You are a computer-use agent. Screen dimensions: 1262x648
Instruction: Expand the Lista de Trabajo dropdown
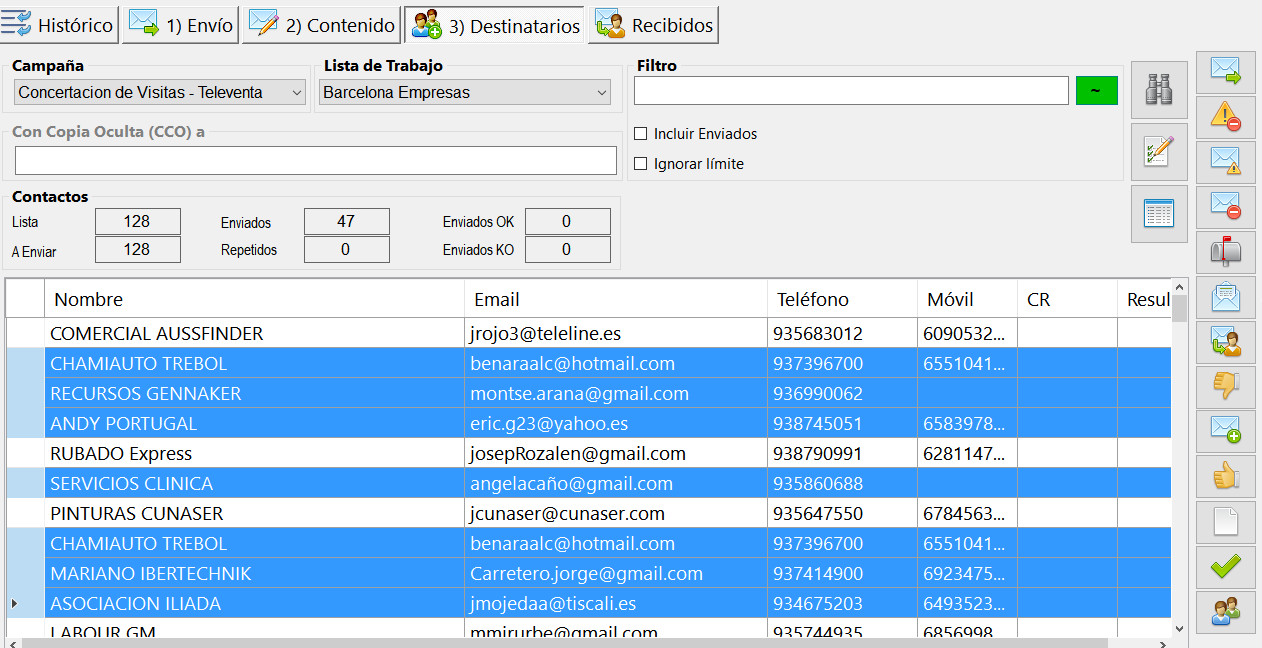pos(465,93)
